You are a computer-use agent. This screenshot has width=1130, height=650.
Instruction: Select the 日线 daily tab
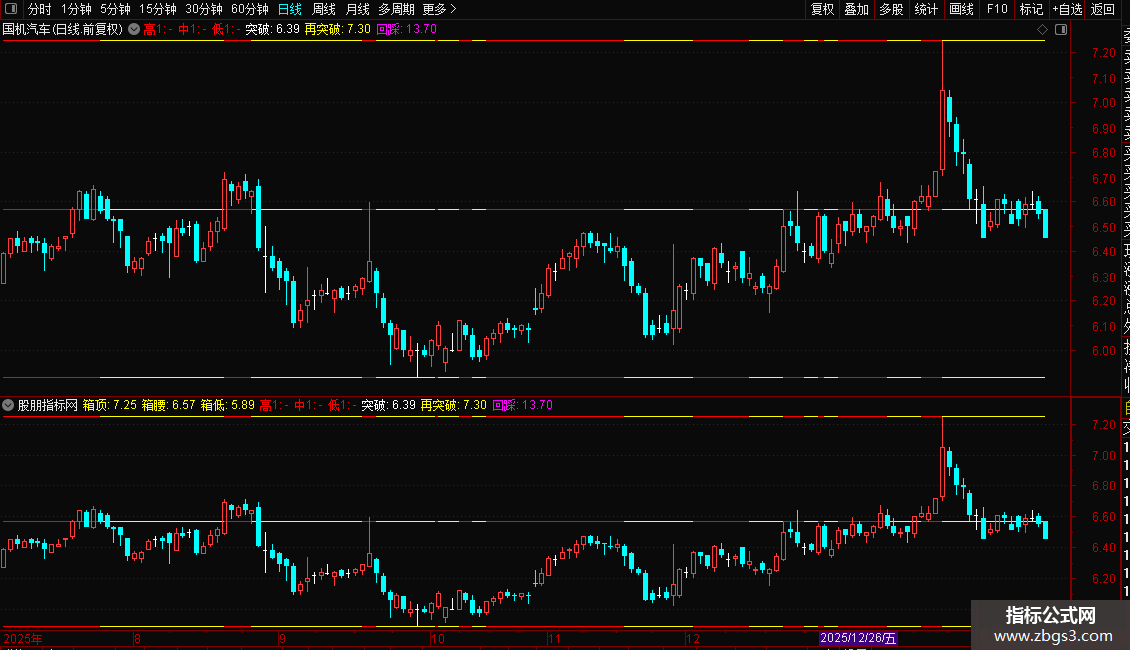(x=290, y=9)
